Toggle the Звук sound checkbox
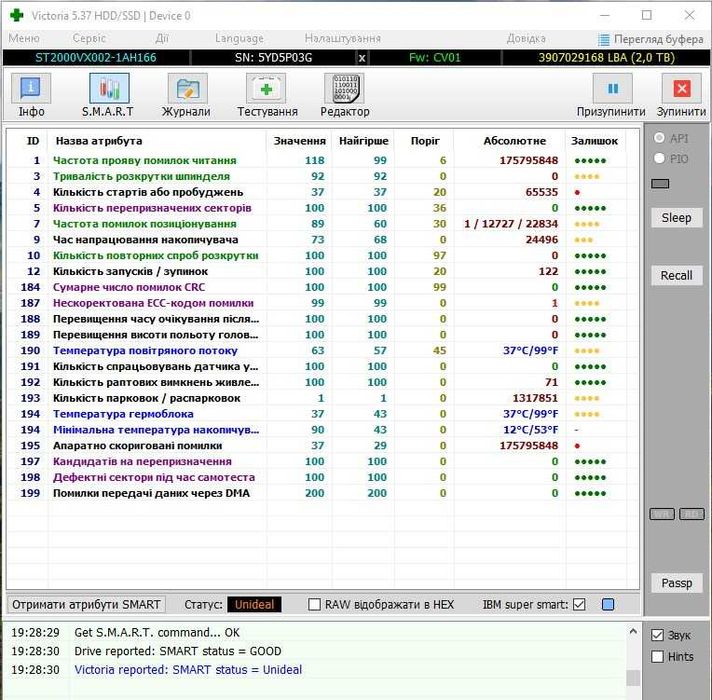The image size is (712, 700). [x=658, y=635]
